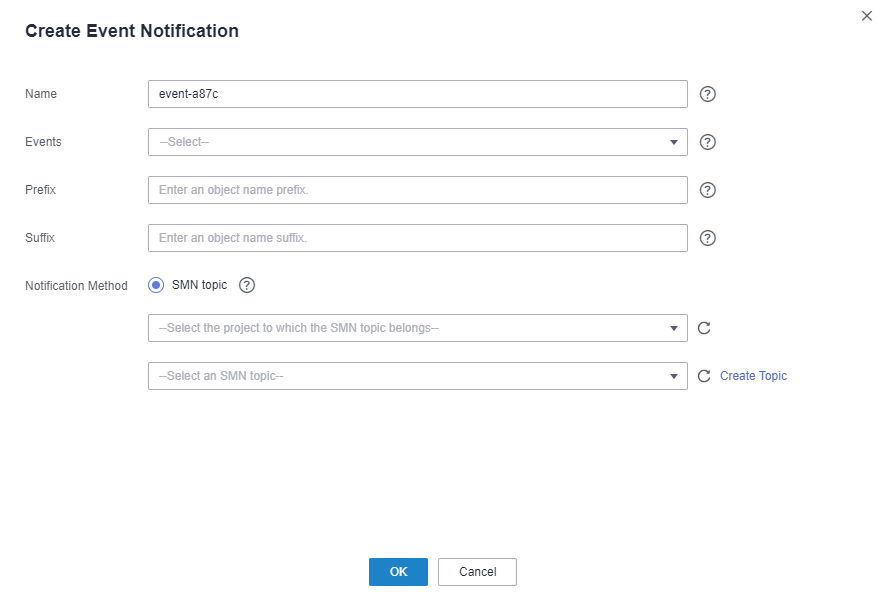Viewport: 885px width, 592px height.
Task: Click the help icon beside the Suffix field
Action: click(707, 238)
